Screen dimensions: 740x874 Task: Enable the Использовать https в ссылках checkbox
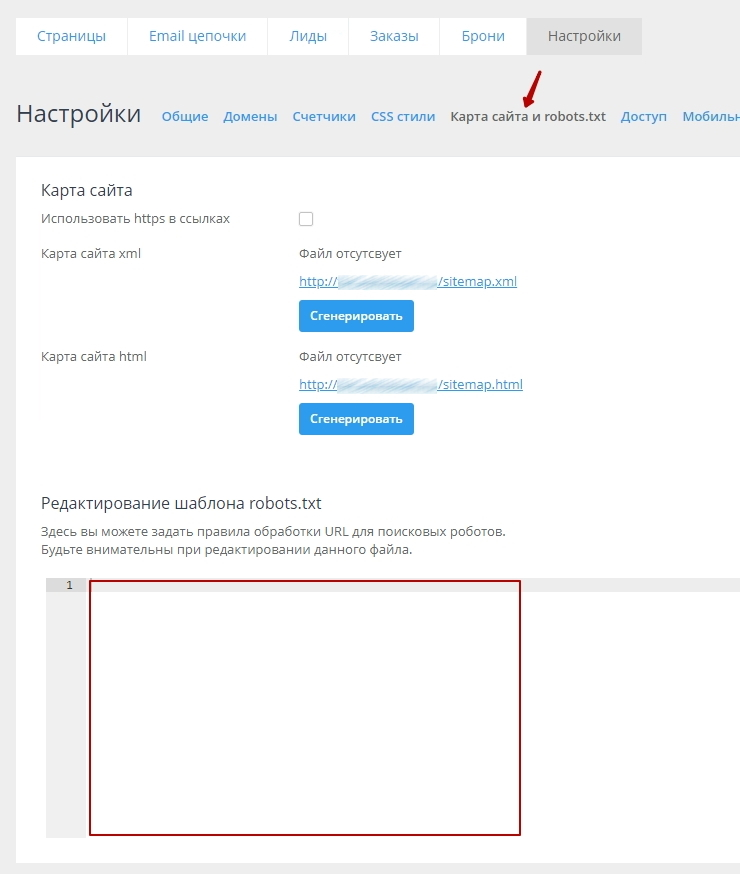tap(306, 219)
